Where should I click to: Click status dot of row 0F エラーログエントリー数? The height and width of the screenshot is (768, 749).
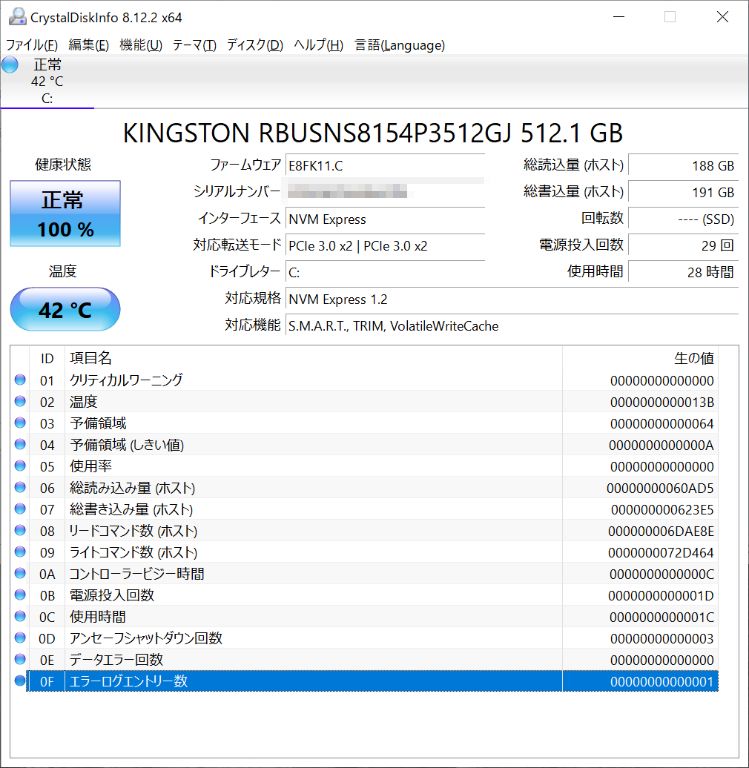point(20,681)
